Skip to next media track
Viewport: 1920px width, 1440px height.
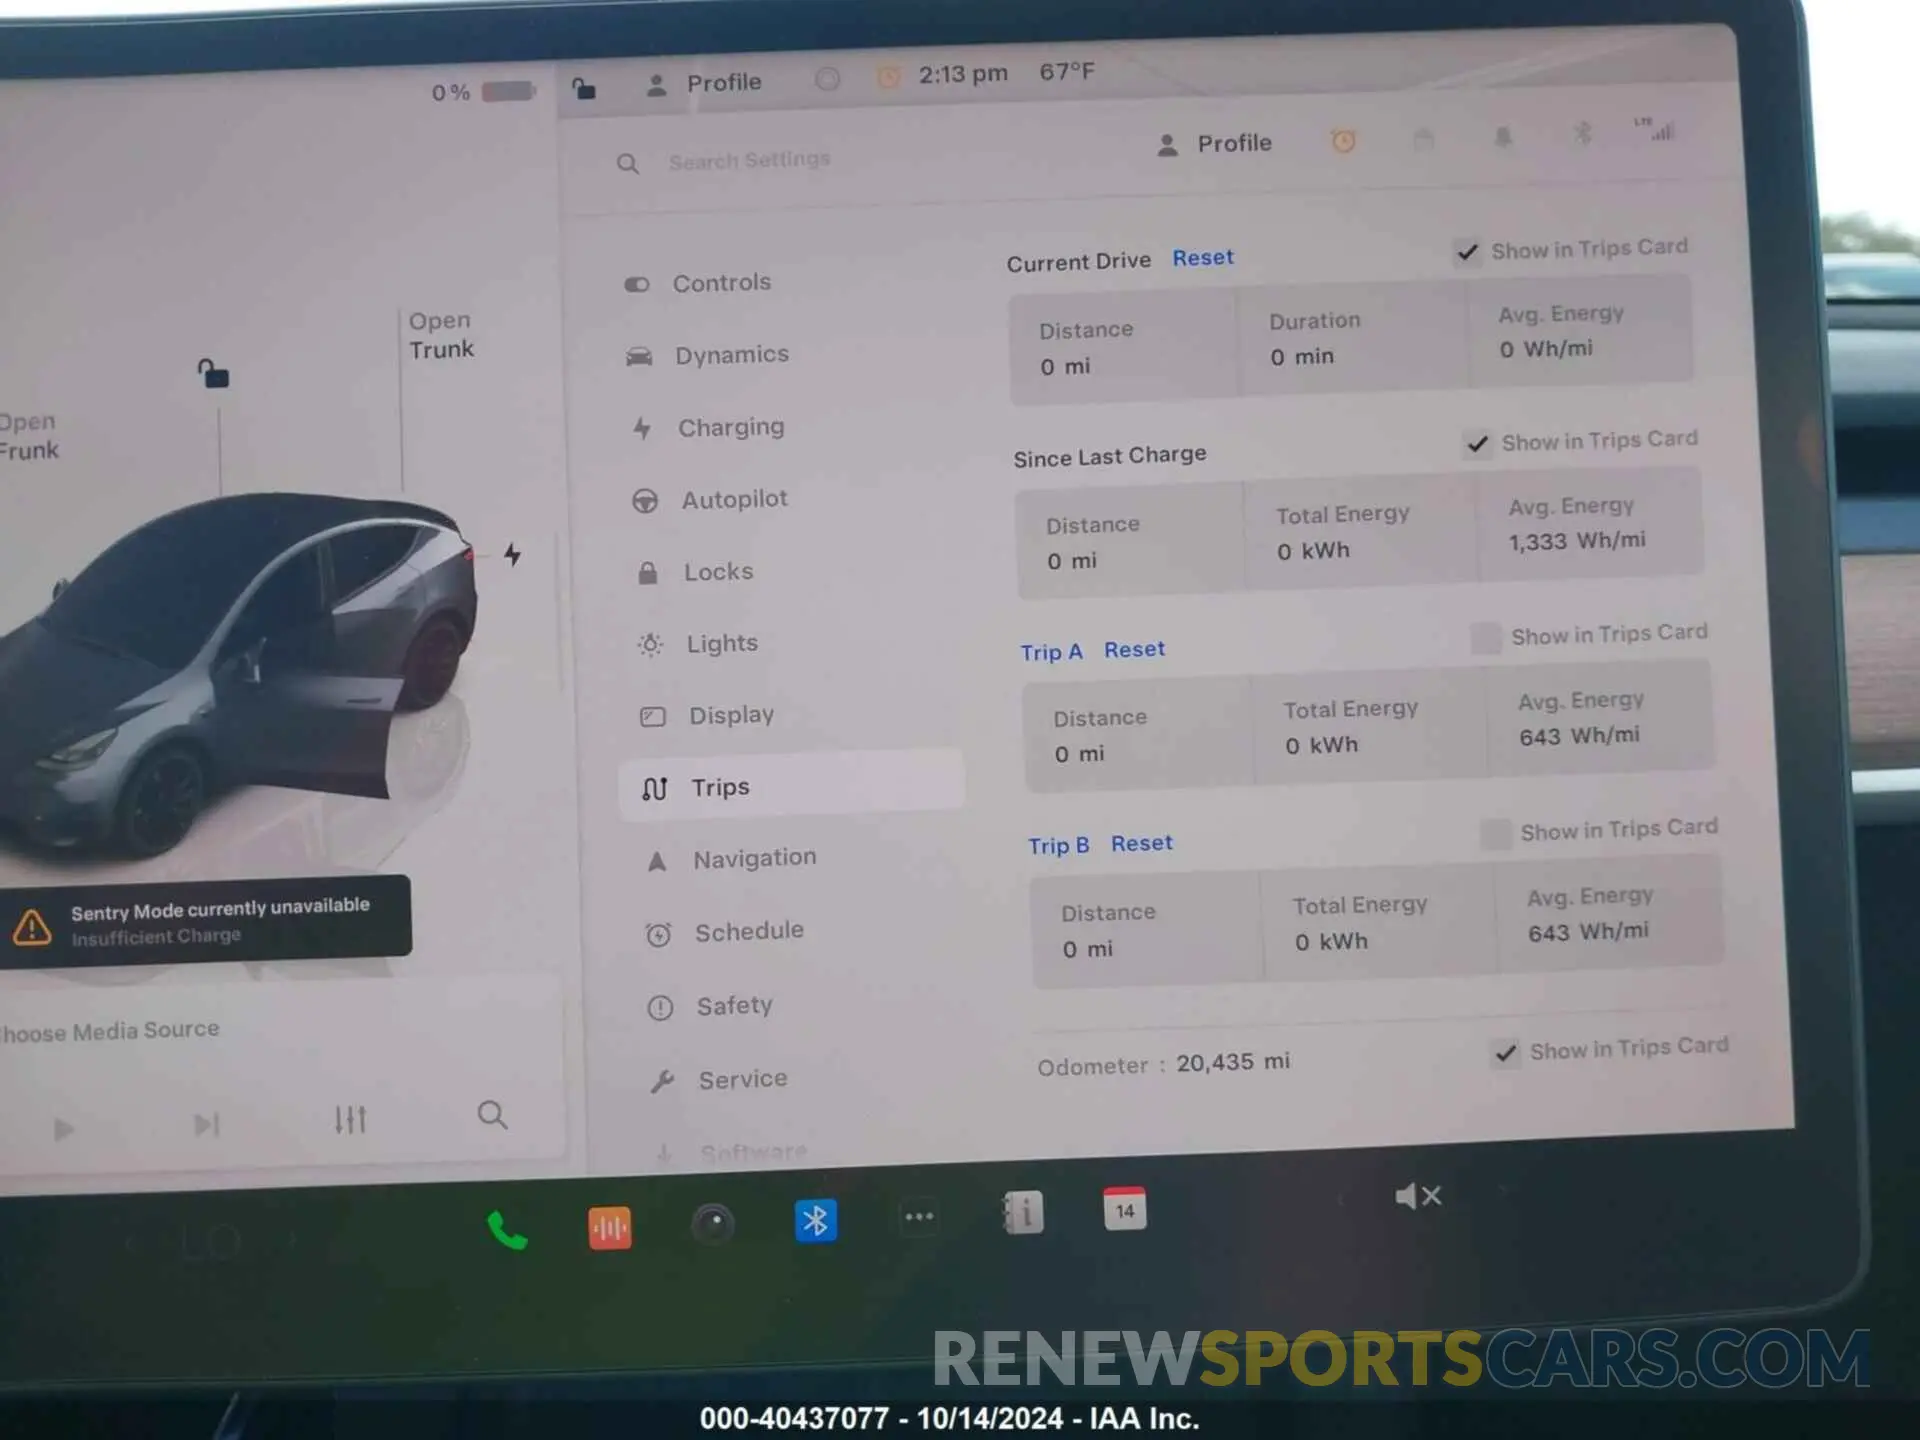pyautogui.click(x=206, y=1125)
